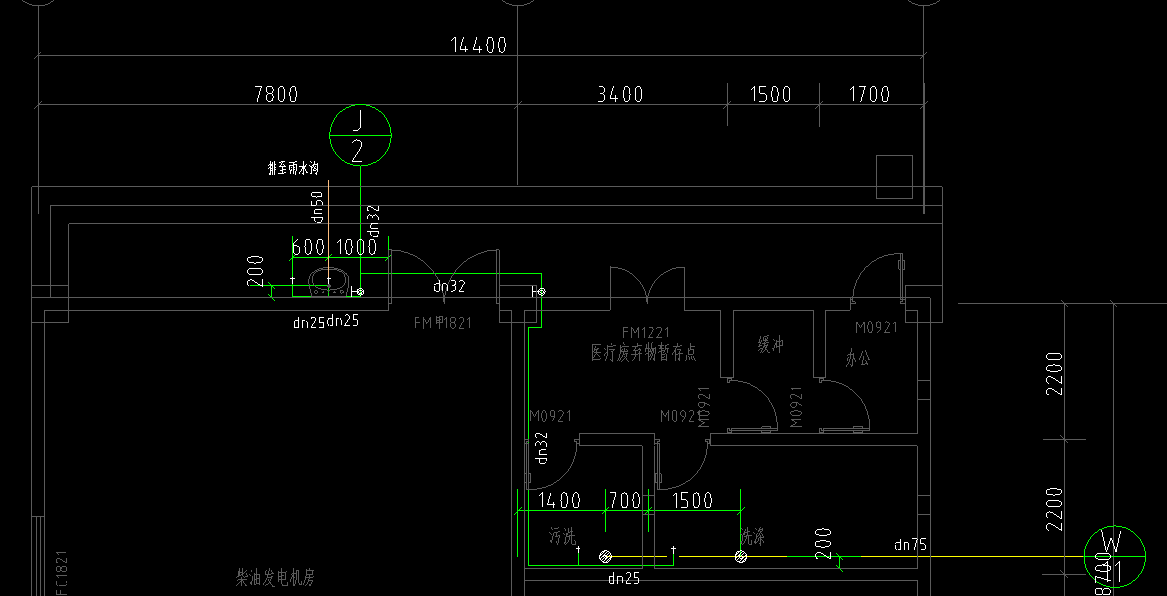Select the FM甲1821 door label
Image resolution: width=1167 pixels, height=596 pixels.
coord(443,323)
